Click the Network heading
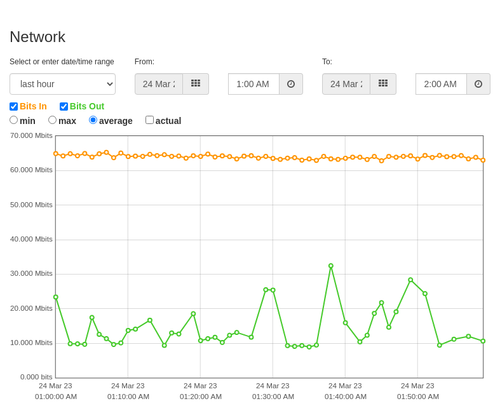Viewport: 500px width, 403px height. 38,37
